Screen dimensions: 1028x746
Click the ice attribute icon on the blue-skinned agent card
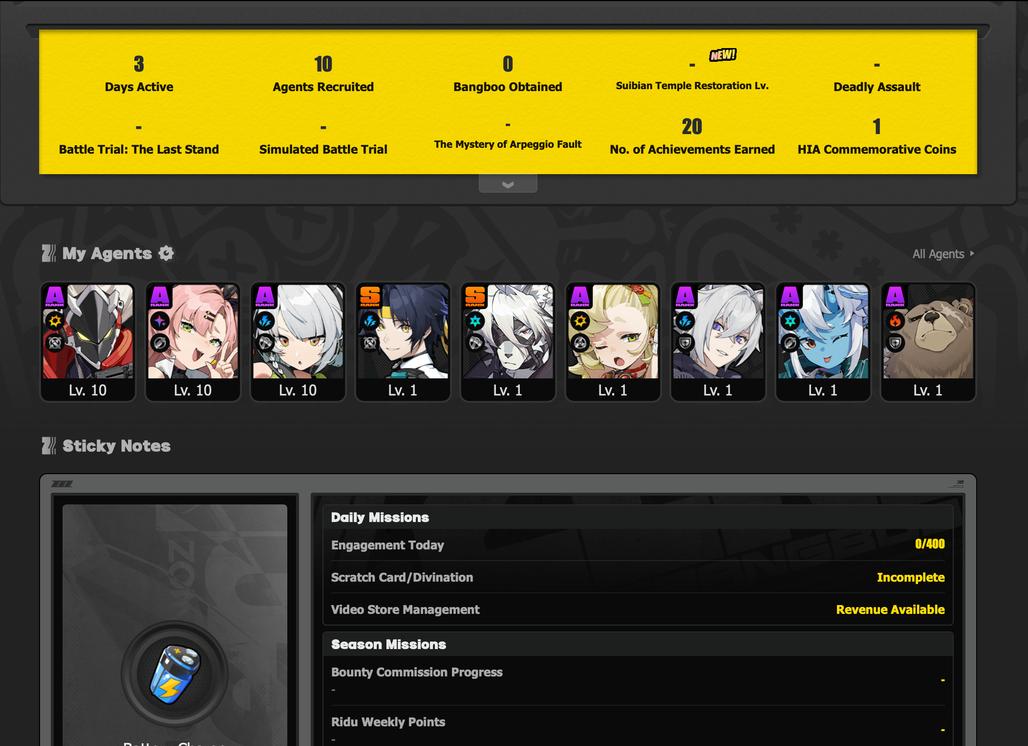pos(789,321)
